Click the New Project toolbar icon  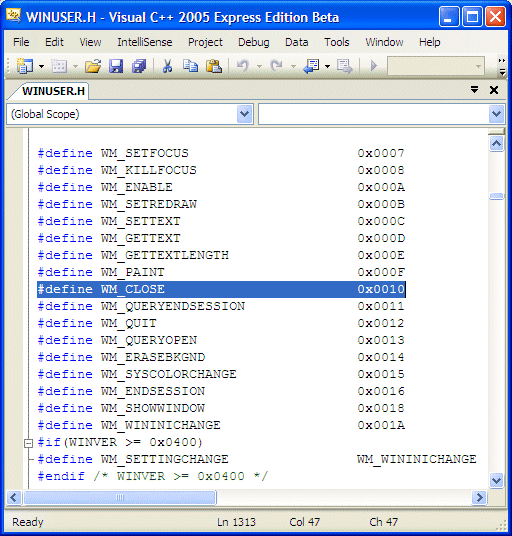25,66
